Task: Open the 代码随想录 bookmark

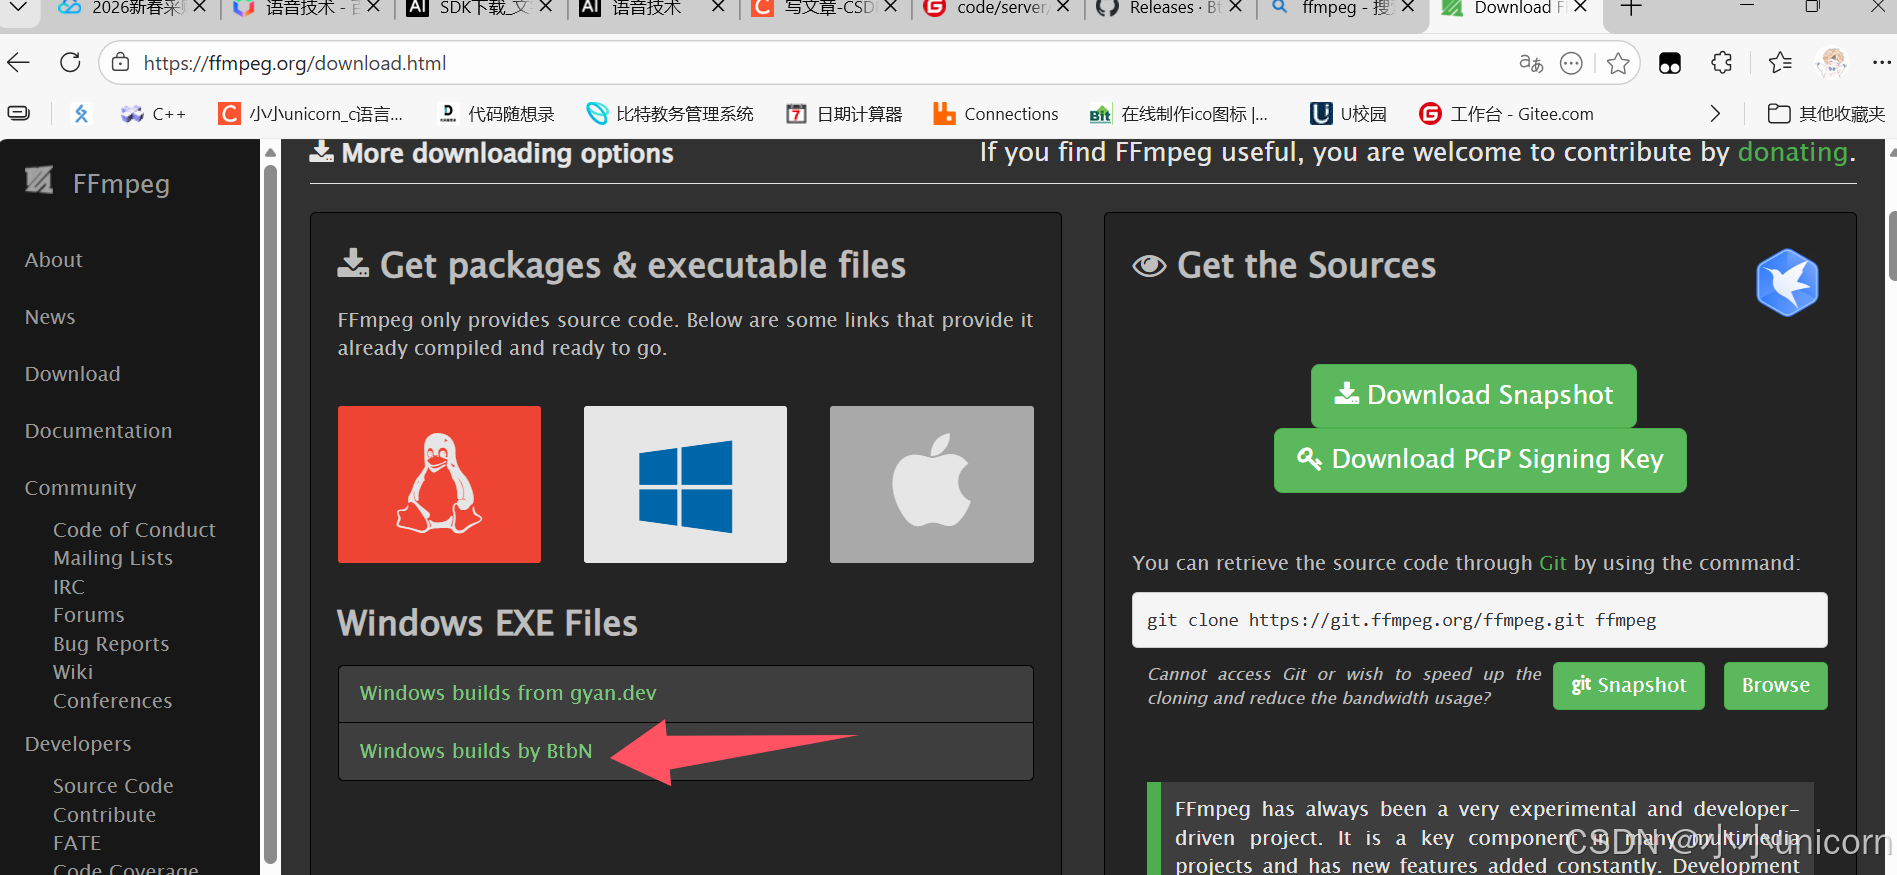Action: point(497,114)
